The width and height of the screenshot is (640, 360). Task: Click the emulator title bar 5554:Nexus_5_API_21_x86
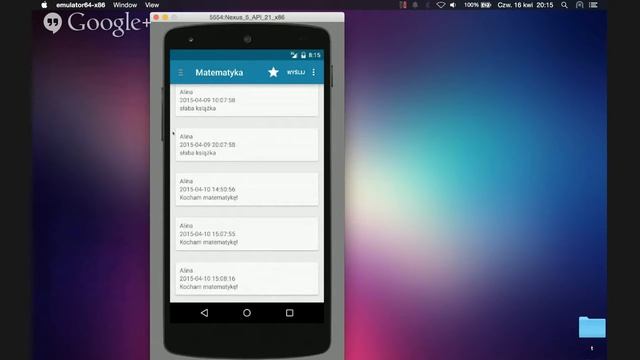click(247, 17)
